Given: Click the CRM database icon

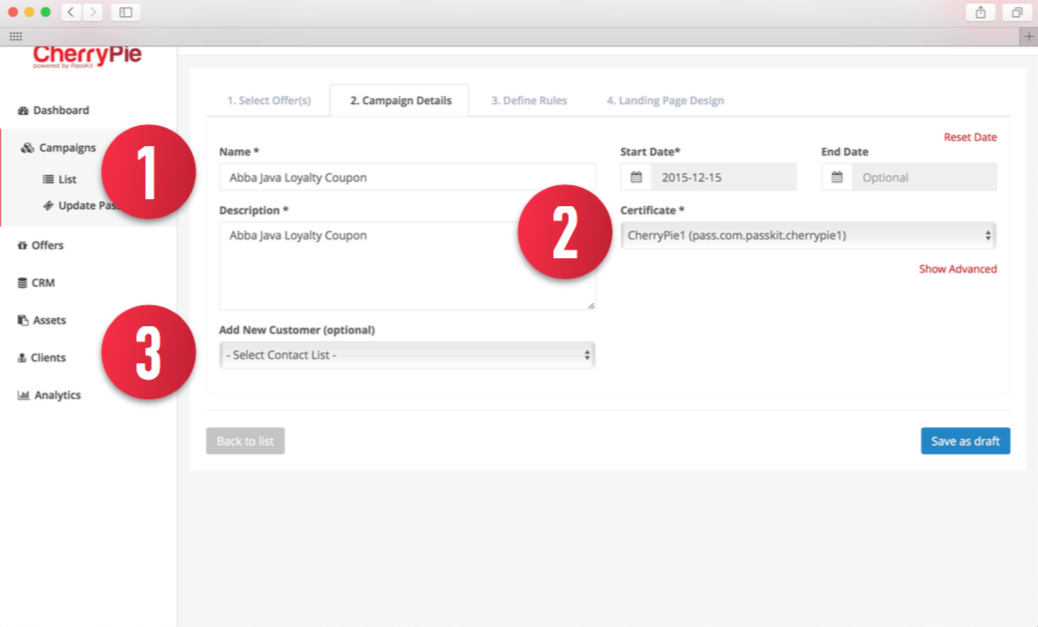Looking at the screenshot, I should [x=22, y=283].
